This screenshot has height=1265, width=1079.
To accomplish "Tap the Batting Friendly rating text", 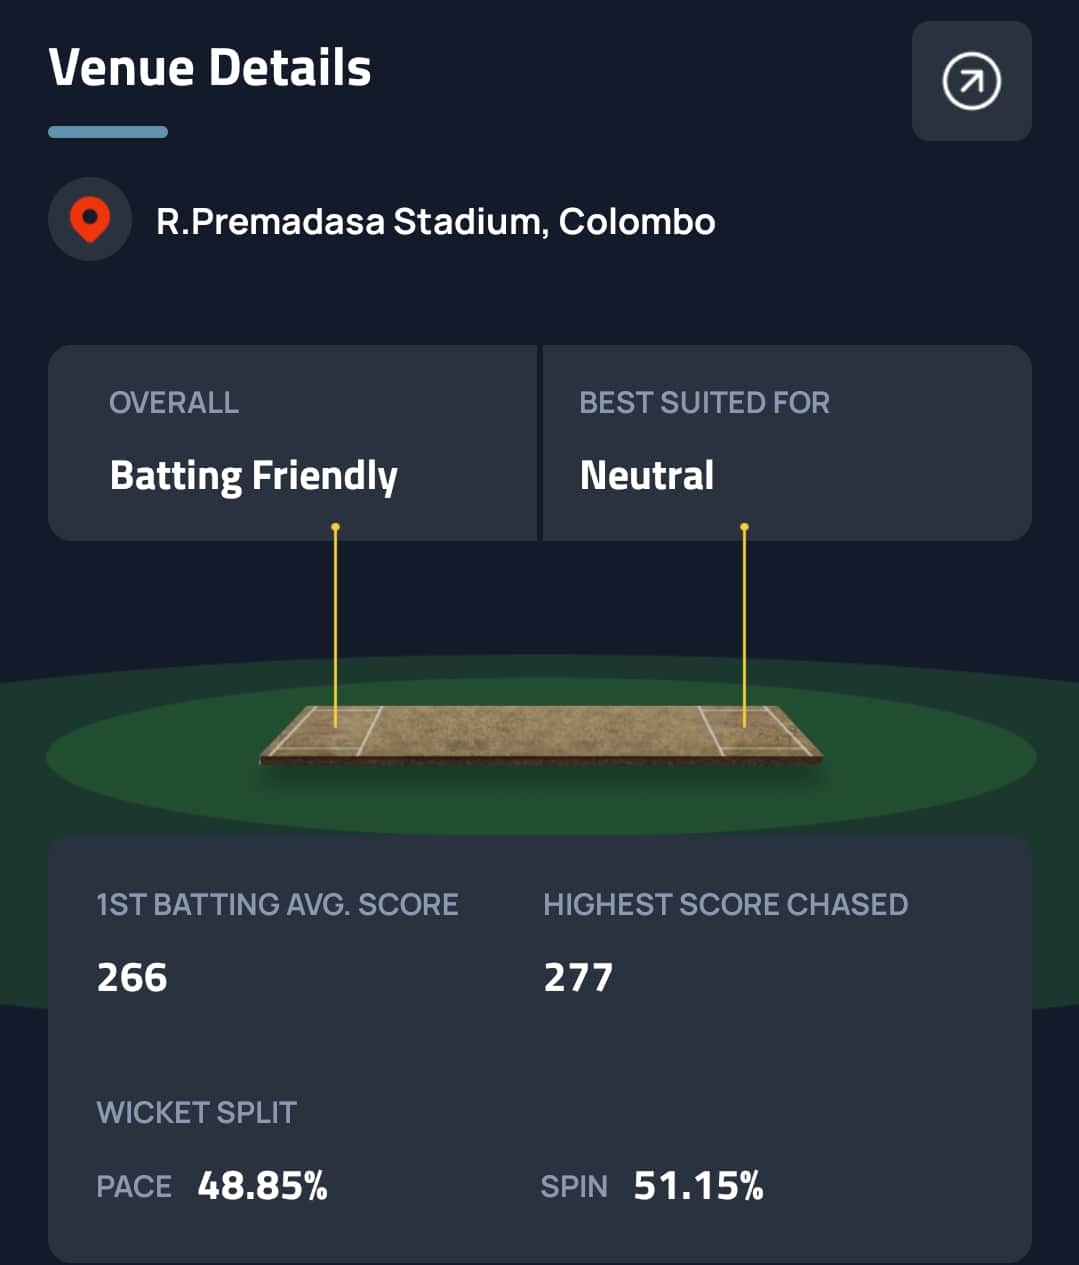I will point(254,476).
